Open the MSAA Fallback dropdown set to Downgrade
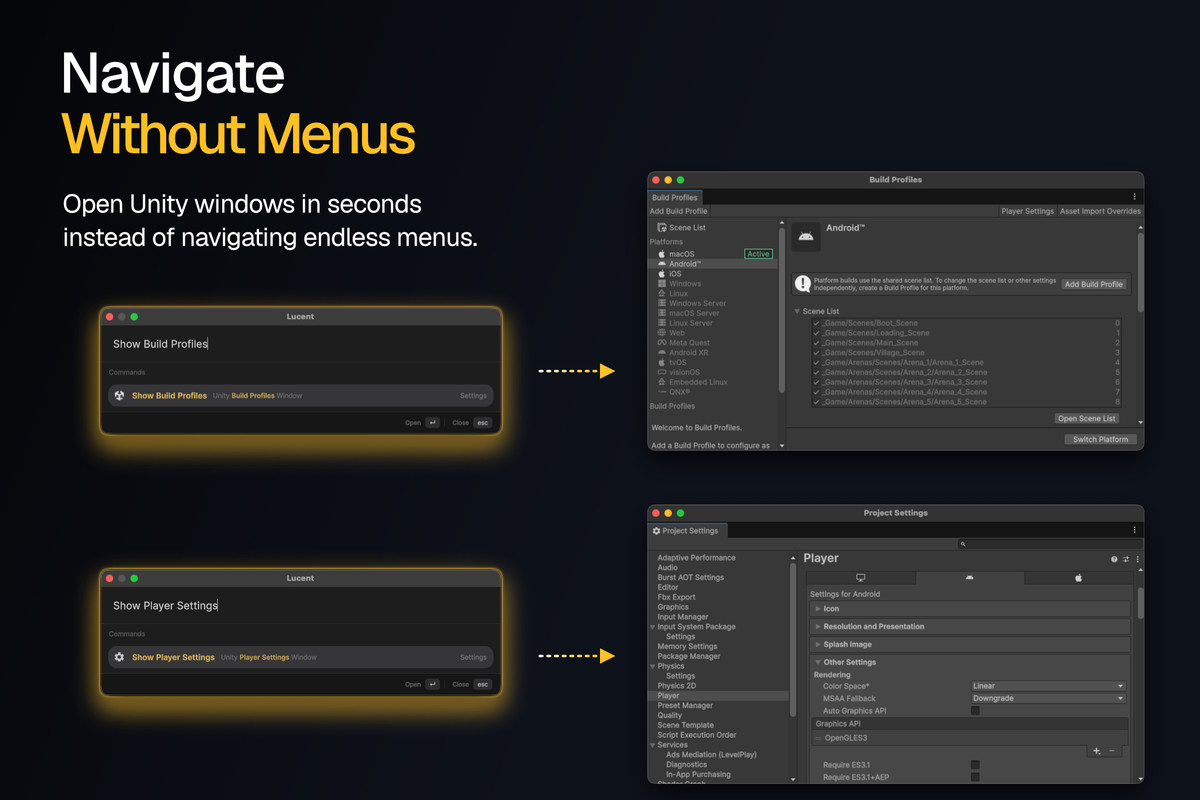This screenshot has width=1200, height=800. (1048, 698)
